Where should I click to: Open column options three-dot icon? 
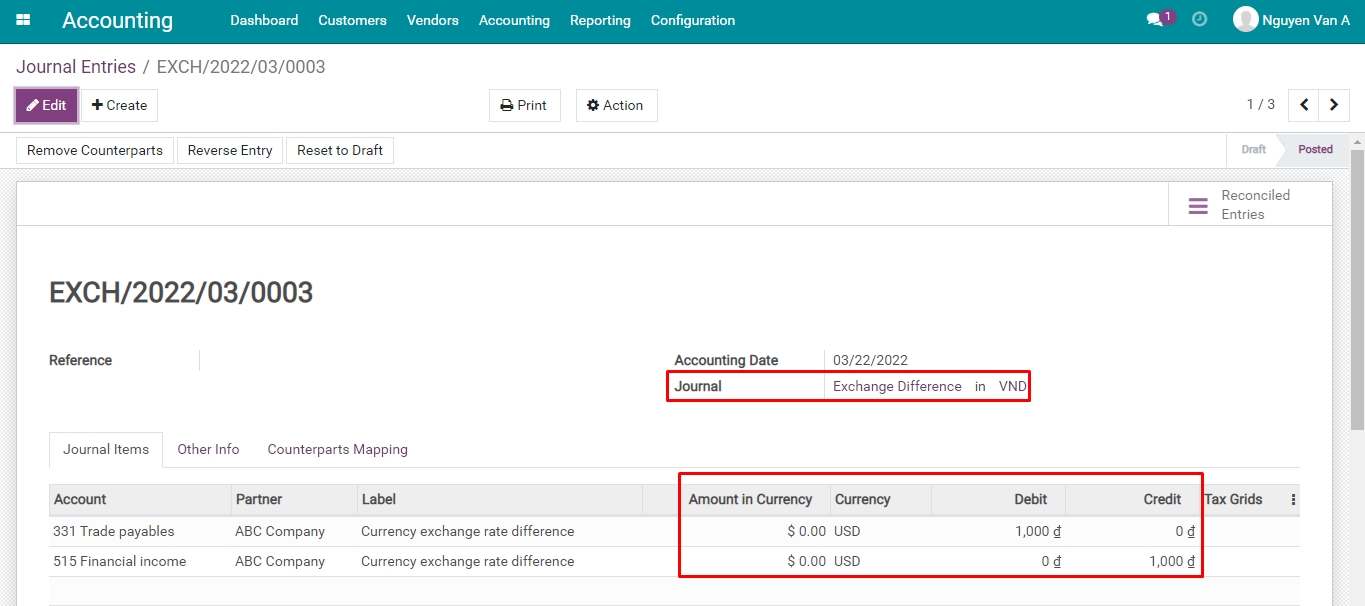[x=1293, y=500]
